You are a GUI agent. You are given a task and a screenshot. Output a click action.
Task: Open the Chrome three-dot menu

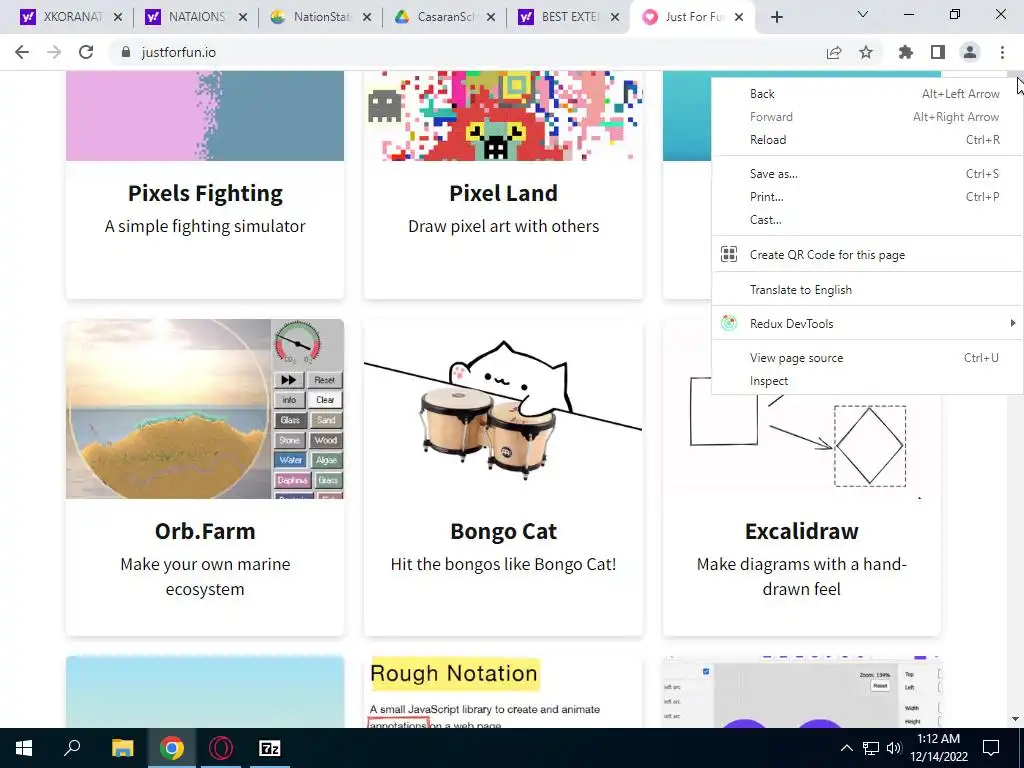[1002, 52]
